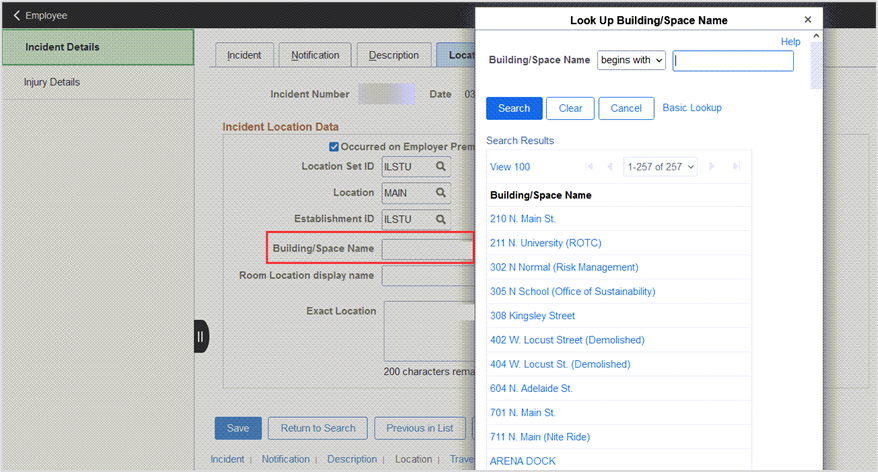
Task: Go to previous page of results
Action: pos(610,166)
